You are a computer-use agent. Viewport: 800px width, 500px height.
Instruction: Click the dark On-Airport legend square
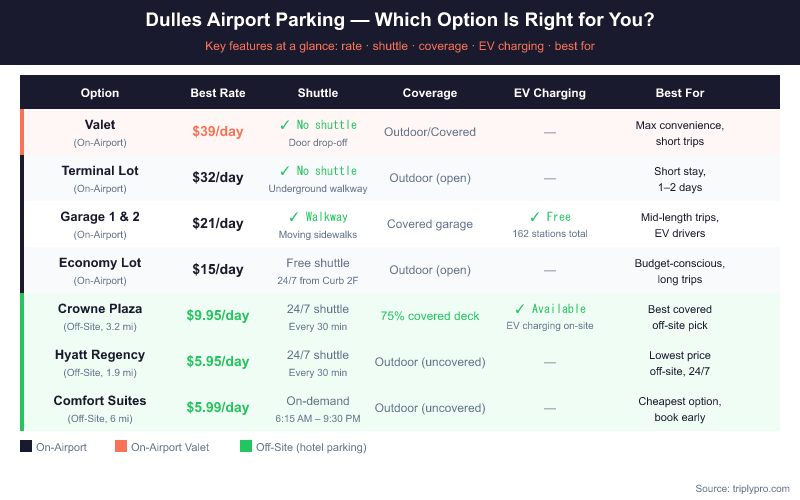point(26,447)
